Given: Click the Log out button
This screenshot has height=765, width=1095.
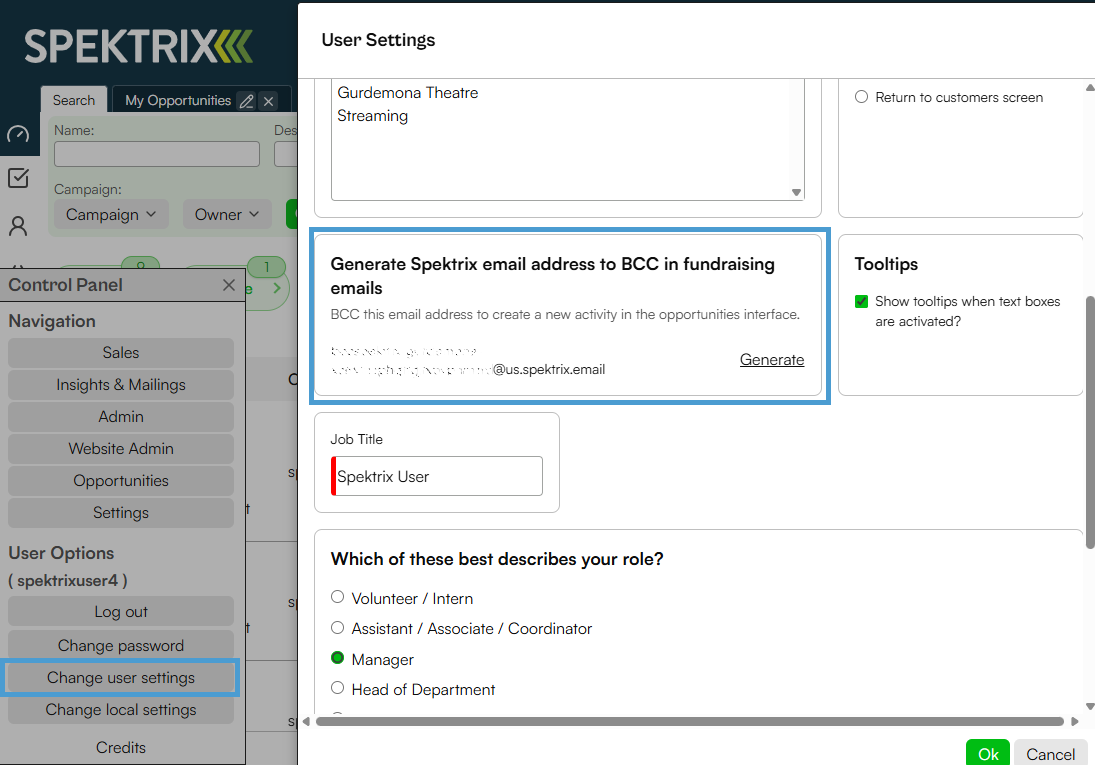Looking at the screenshot, I should point(121,612).
